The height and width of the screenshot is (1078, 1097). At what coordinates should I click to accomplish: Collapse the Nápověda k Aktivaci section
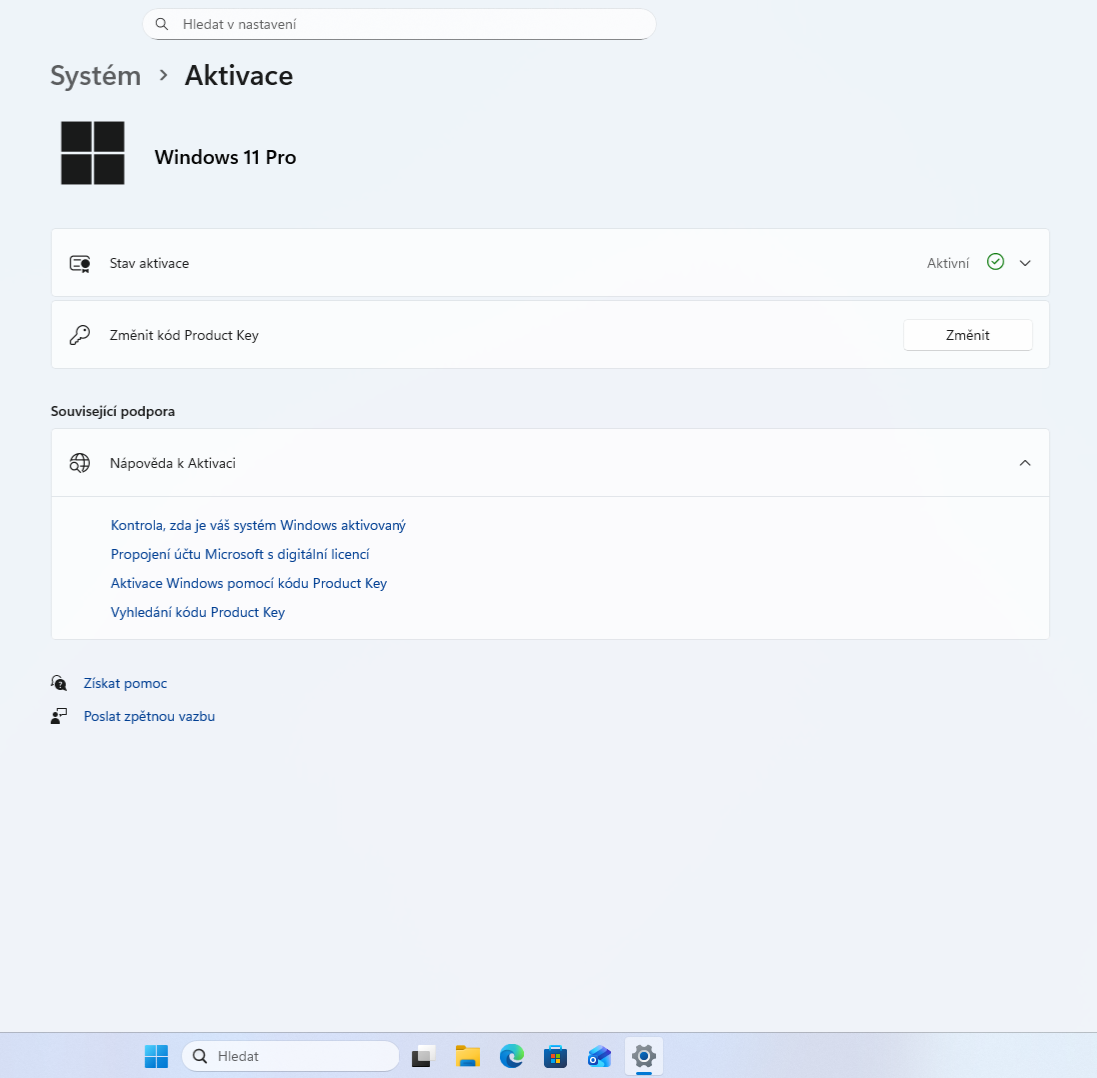pyautogui.click(x=1024, y=463)
